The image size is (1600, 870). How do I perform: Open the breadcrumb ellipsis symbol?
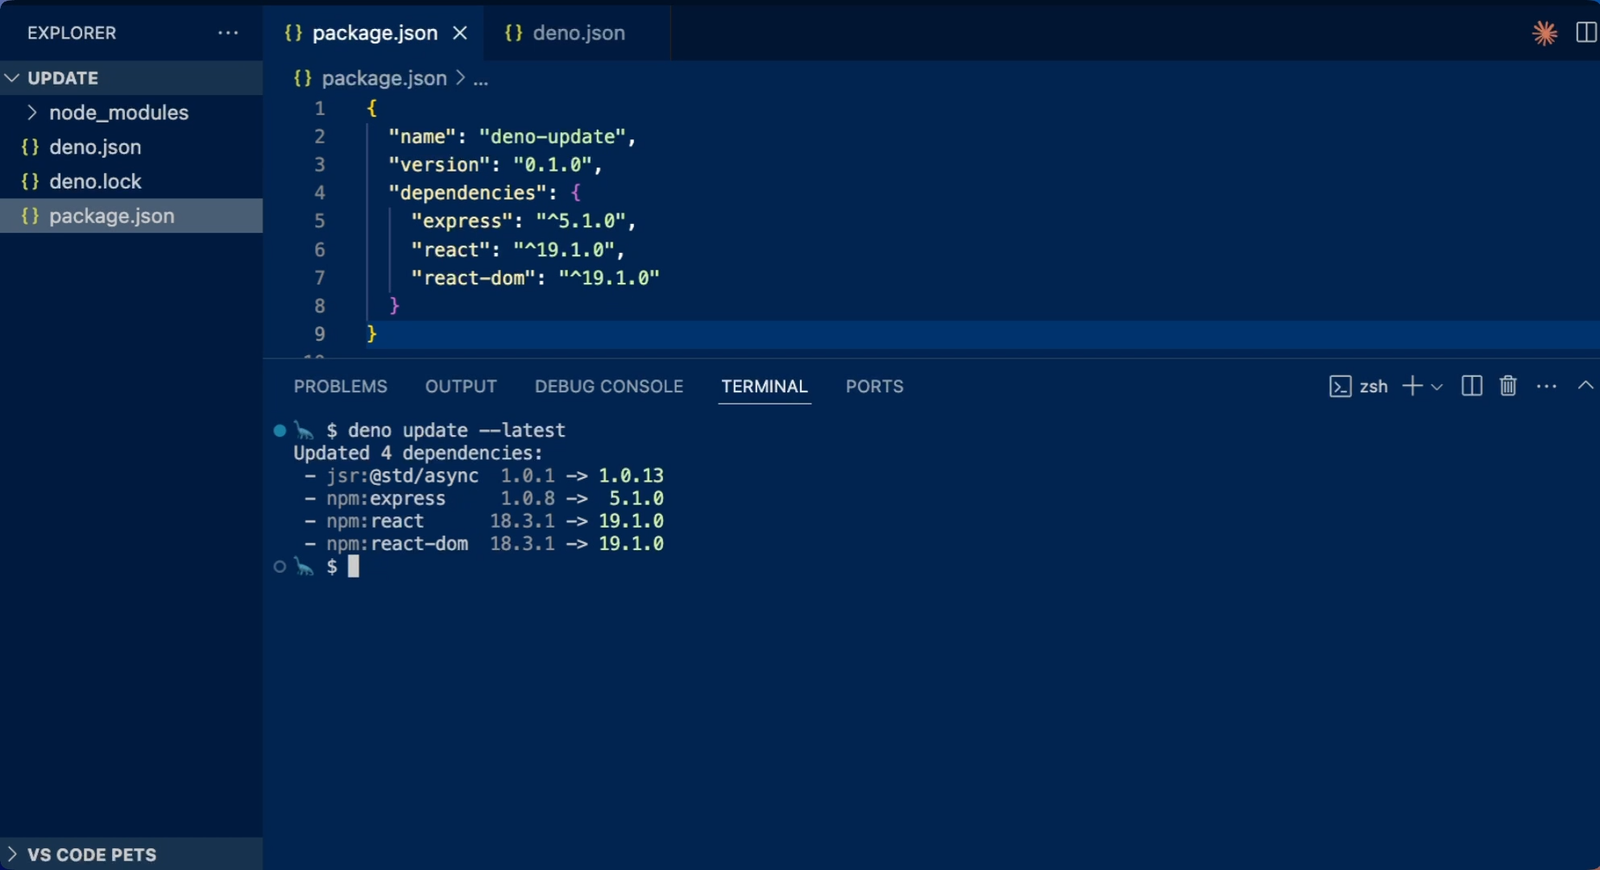[480, 78]
